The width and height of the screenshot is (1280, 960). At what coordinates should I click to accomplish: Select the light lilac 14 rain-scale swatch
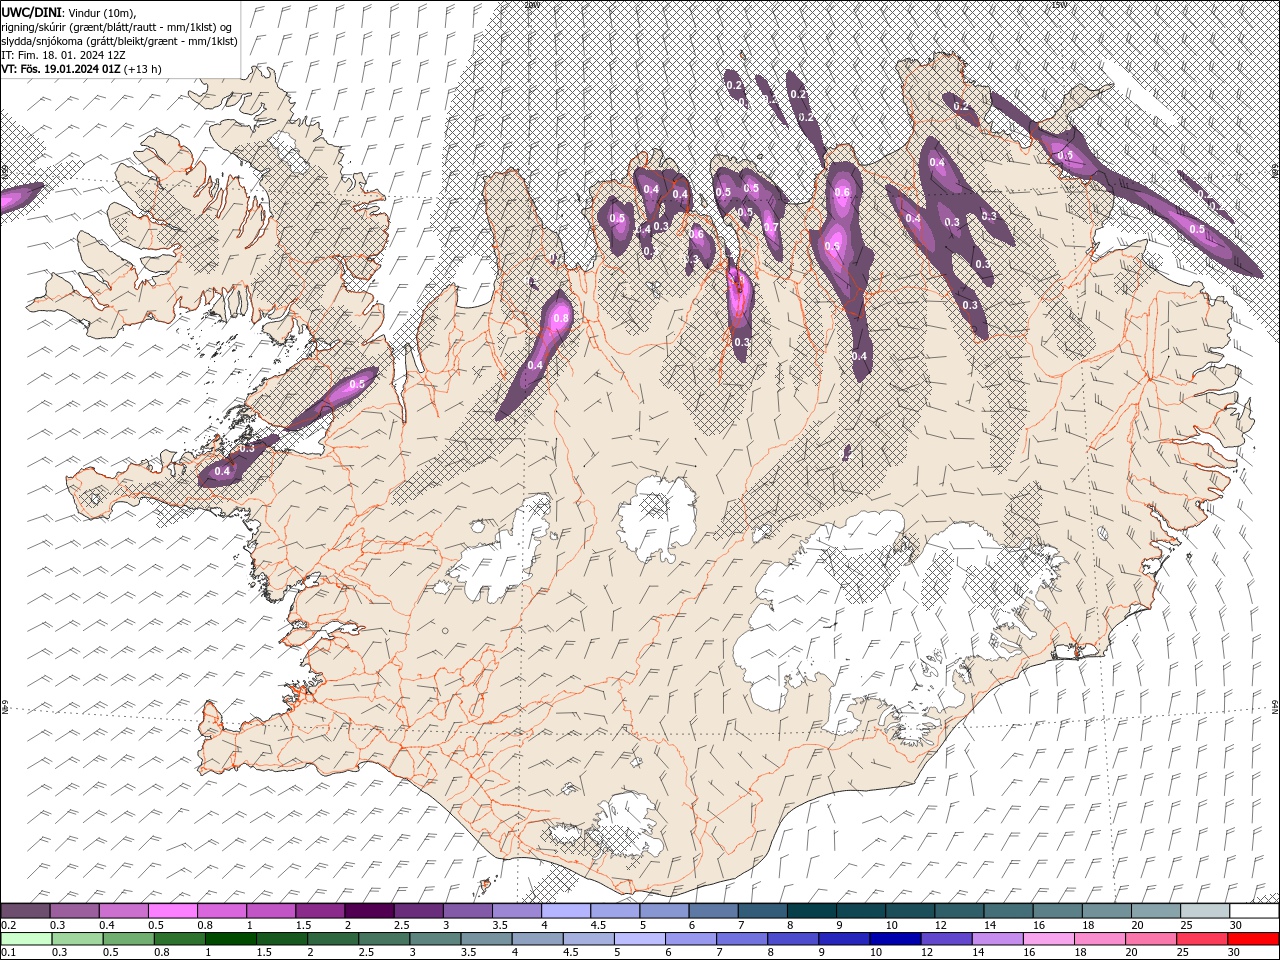(998, 939)
